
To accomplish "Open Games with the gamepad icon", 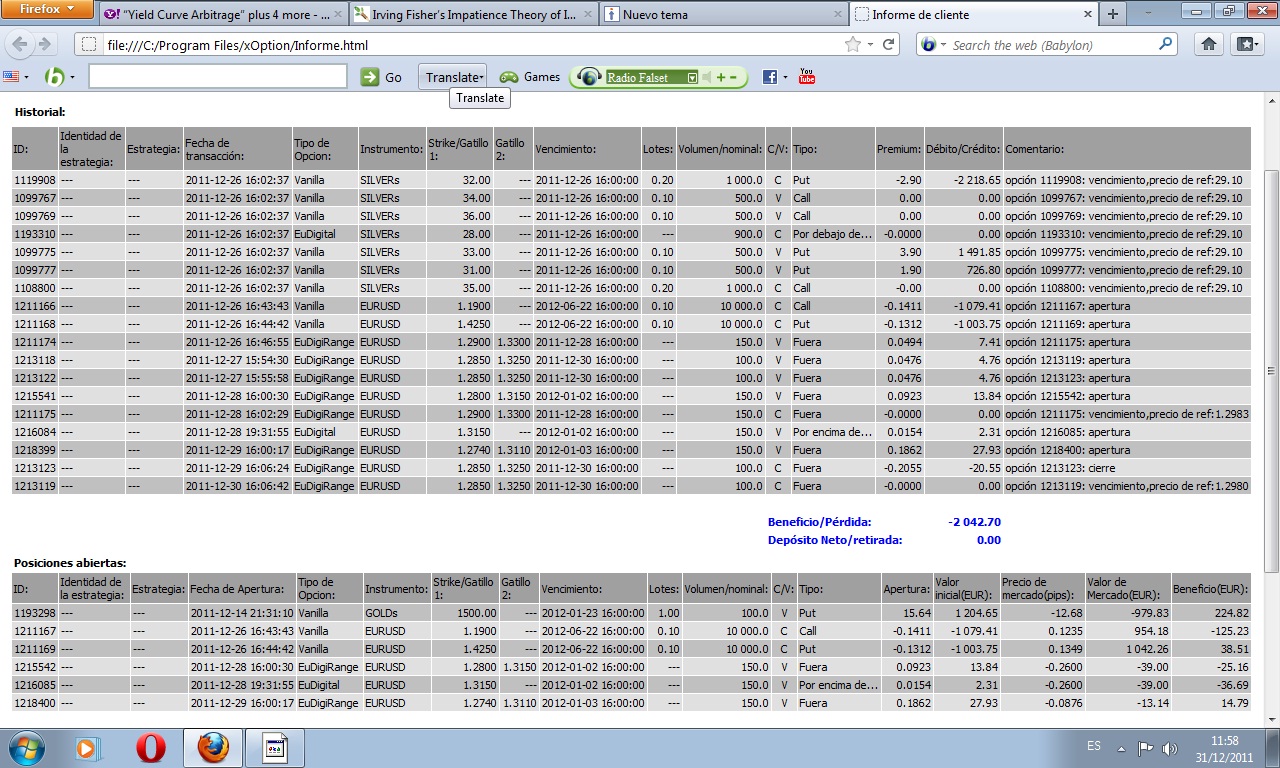I will [x=509, y=77].
